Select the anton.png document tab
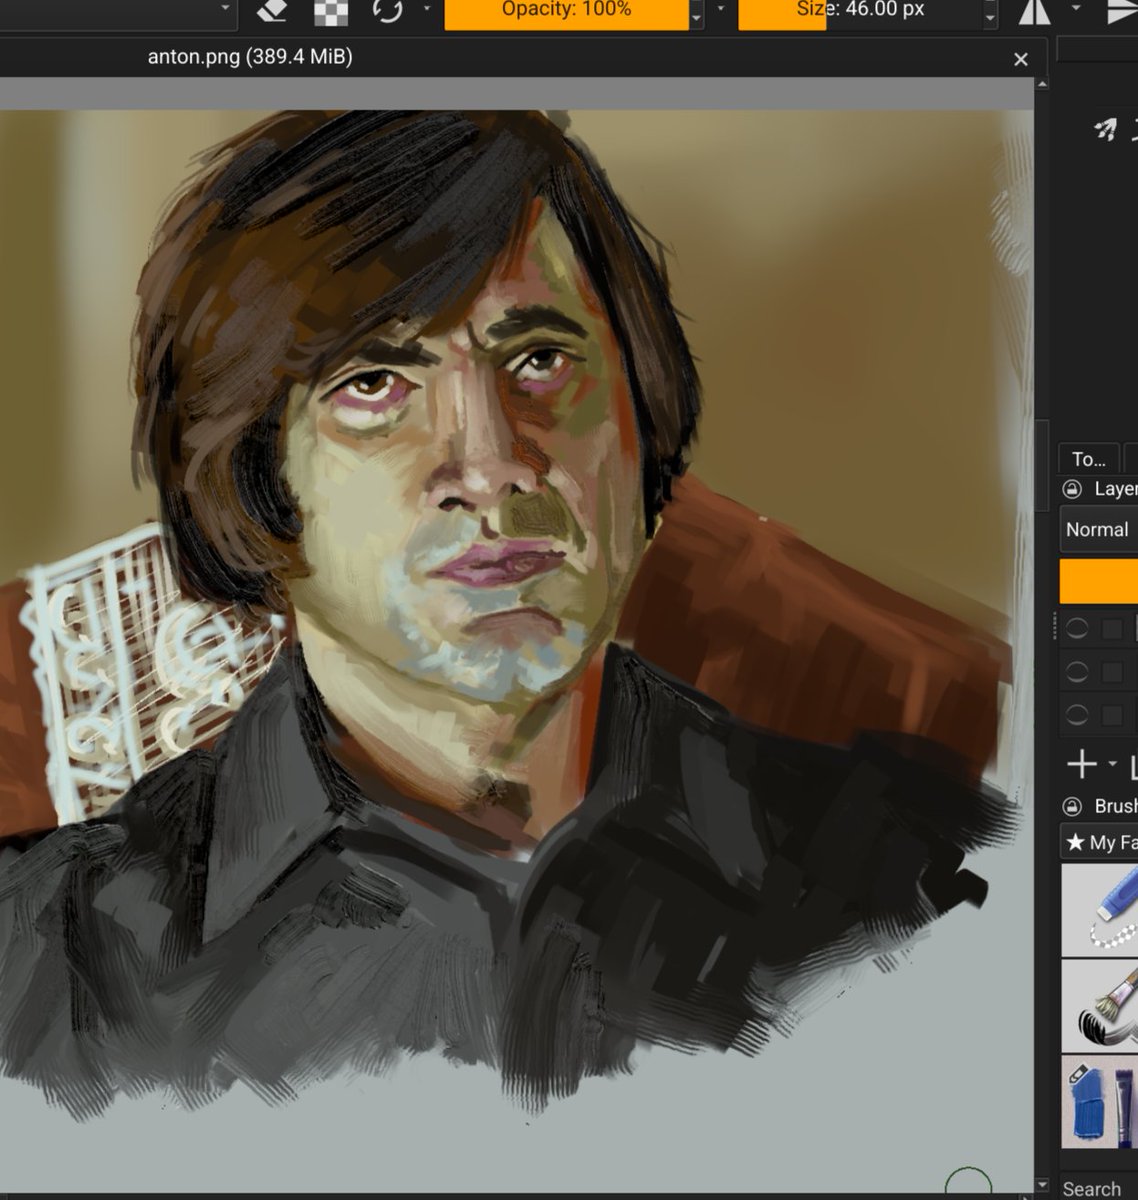The width and height of the screenshot is (1138, 1200). point(250,58)
